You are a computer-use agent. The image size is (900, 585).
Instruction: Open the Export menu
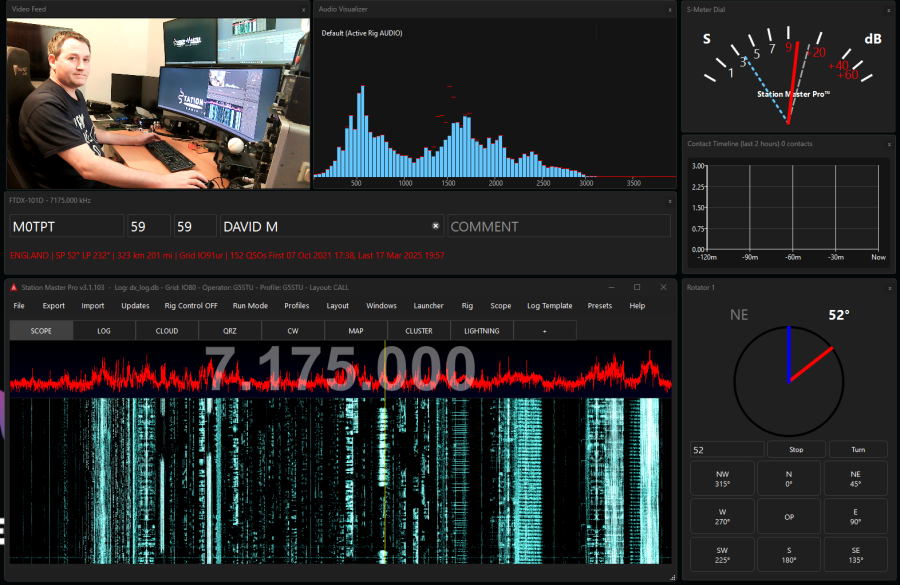click(53, 305)
